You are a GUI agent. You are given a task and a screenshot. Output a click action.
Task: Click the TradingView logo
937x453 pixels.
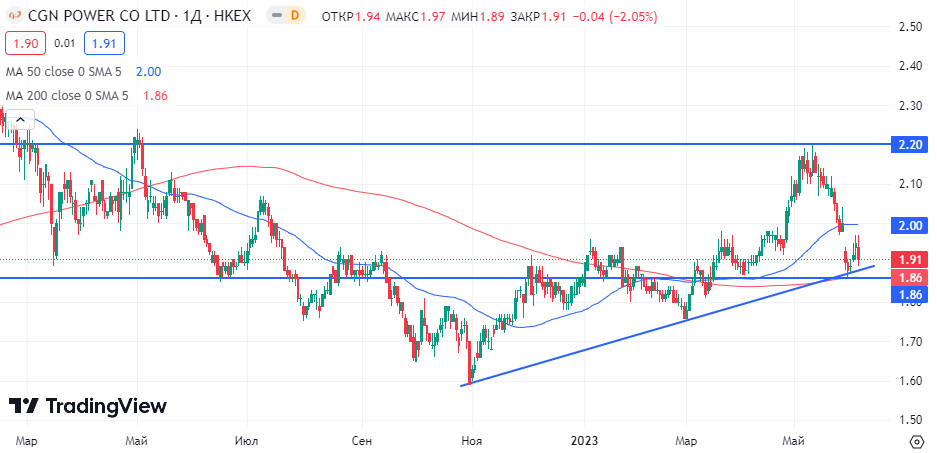pos(88,406)
